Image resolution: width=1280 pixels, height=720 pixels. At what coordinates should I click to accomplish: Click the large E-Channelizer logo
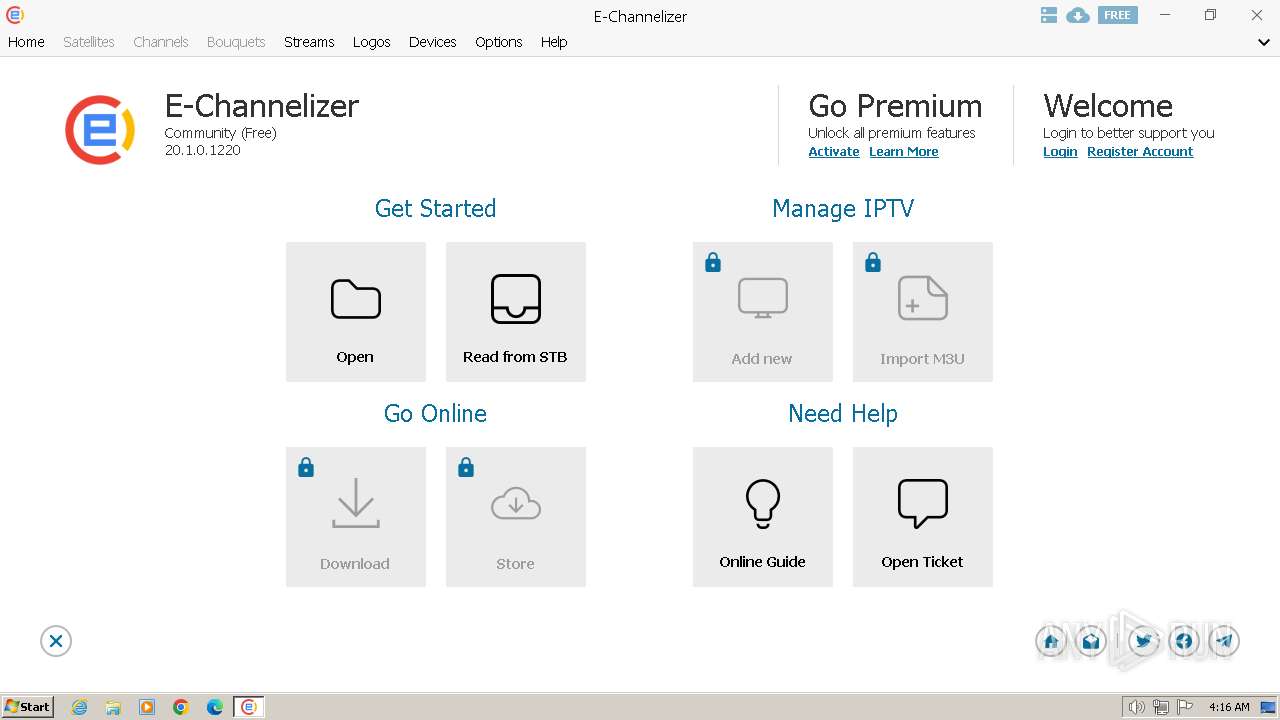[100, 130]
